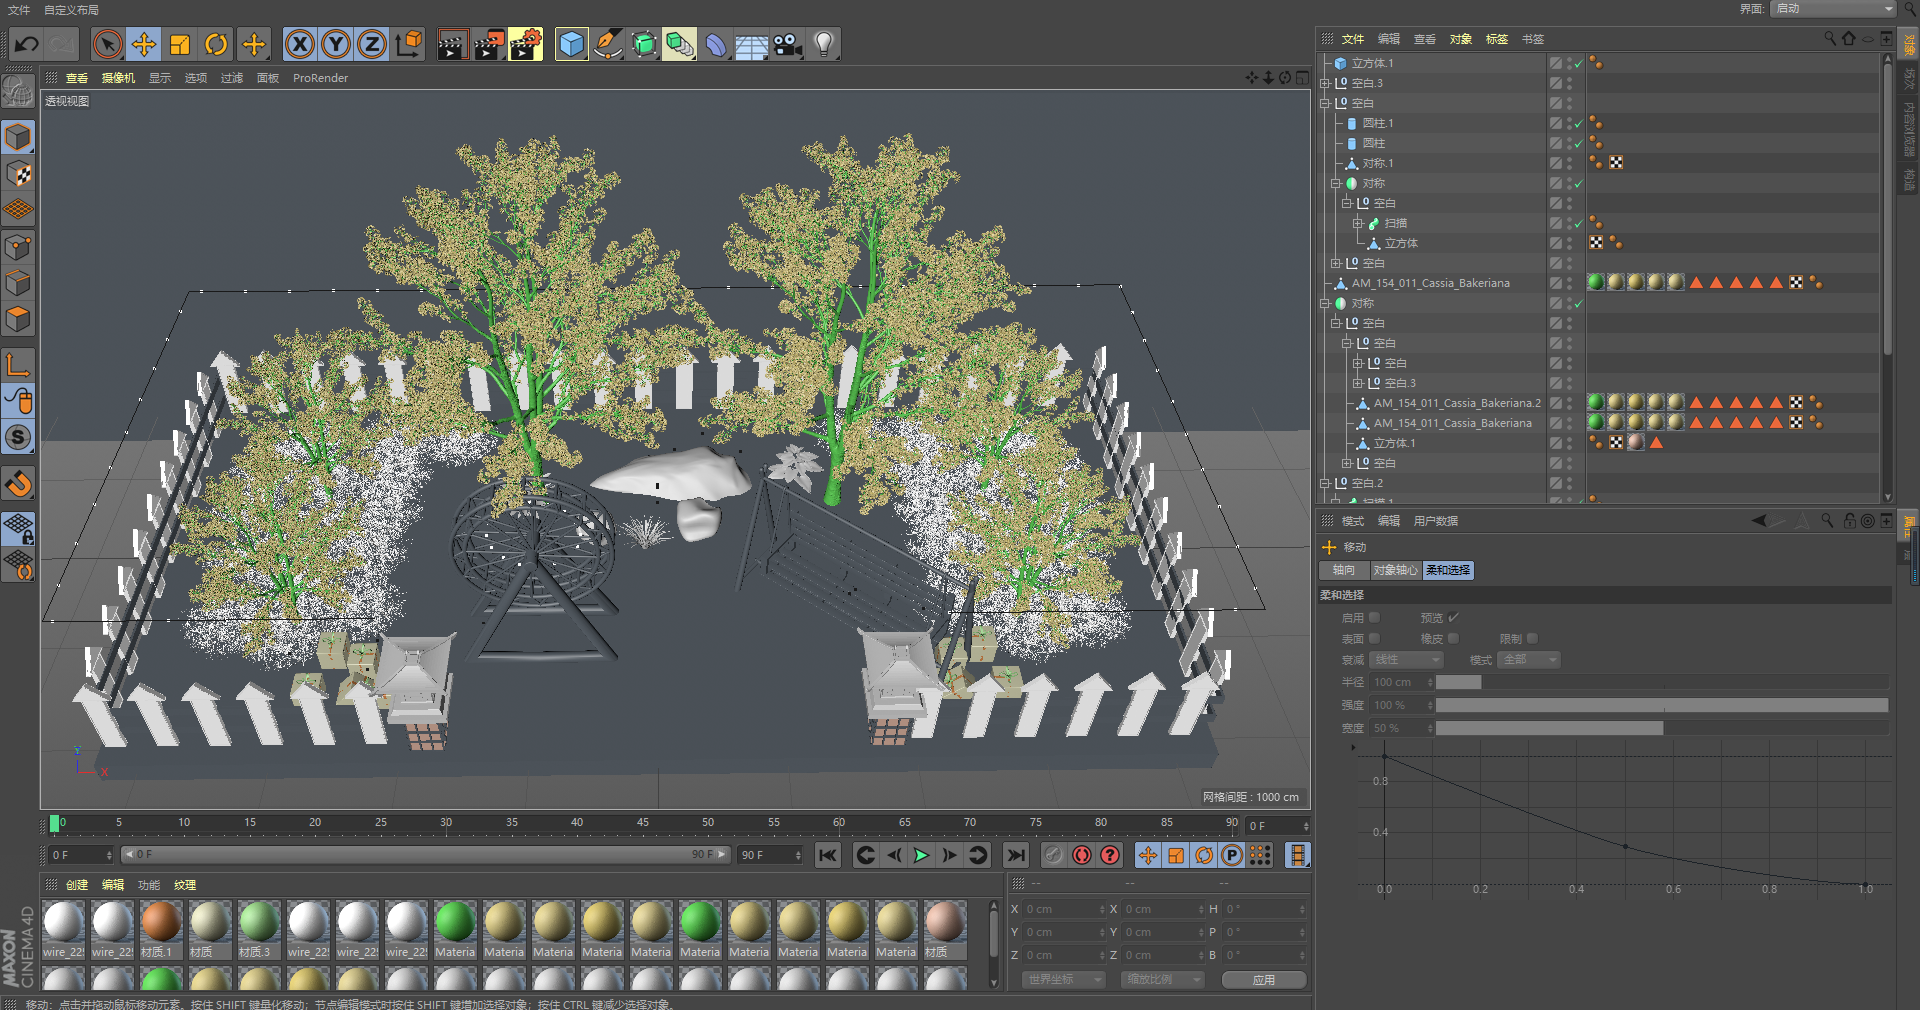Click Render View clapperboard icon

[x=452, y=44]
